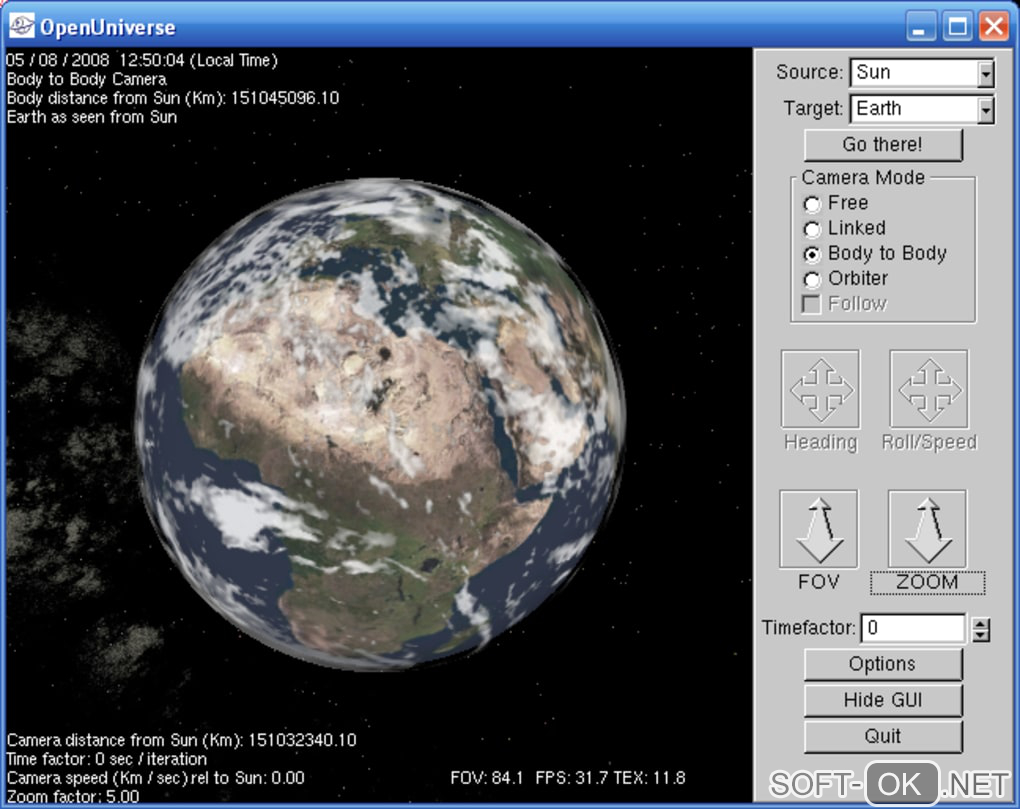Minimize the OpenUniverse window
Image resolution: width=1020 pixels, height=809 pixels.
coord(920,27)
